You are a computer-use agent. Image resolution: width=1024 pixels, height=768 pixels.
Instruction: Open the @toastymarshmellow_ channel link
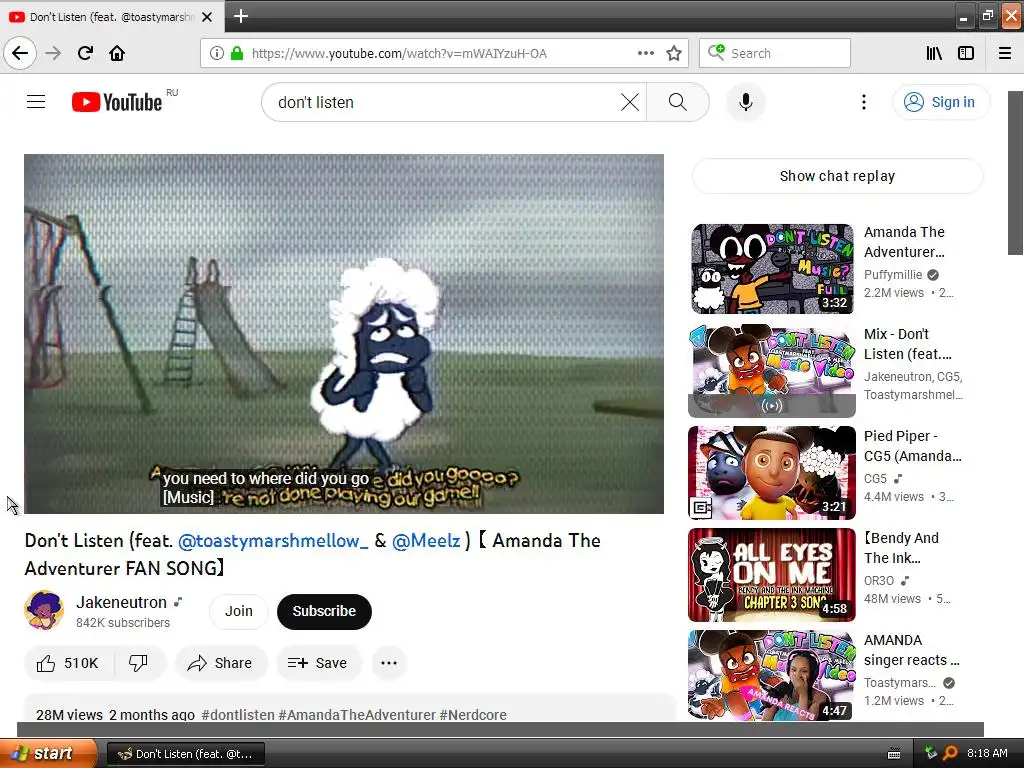click(273, 541)
